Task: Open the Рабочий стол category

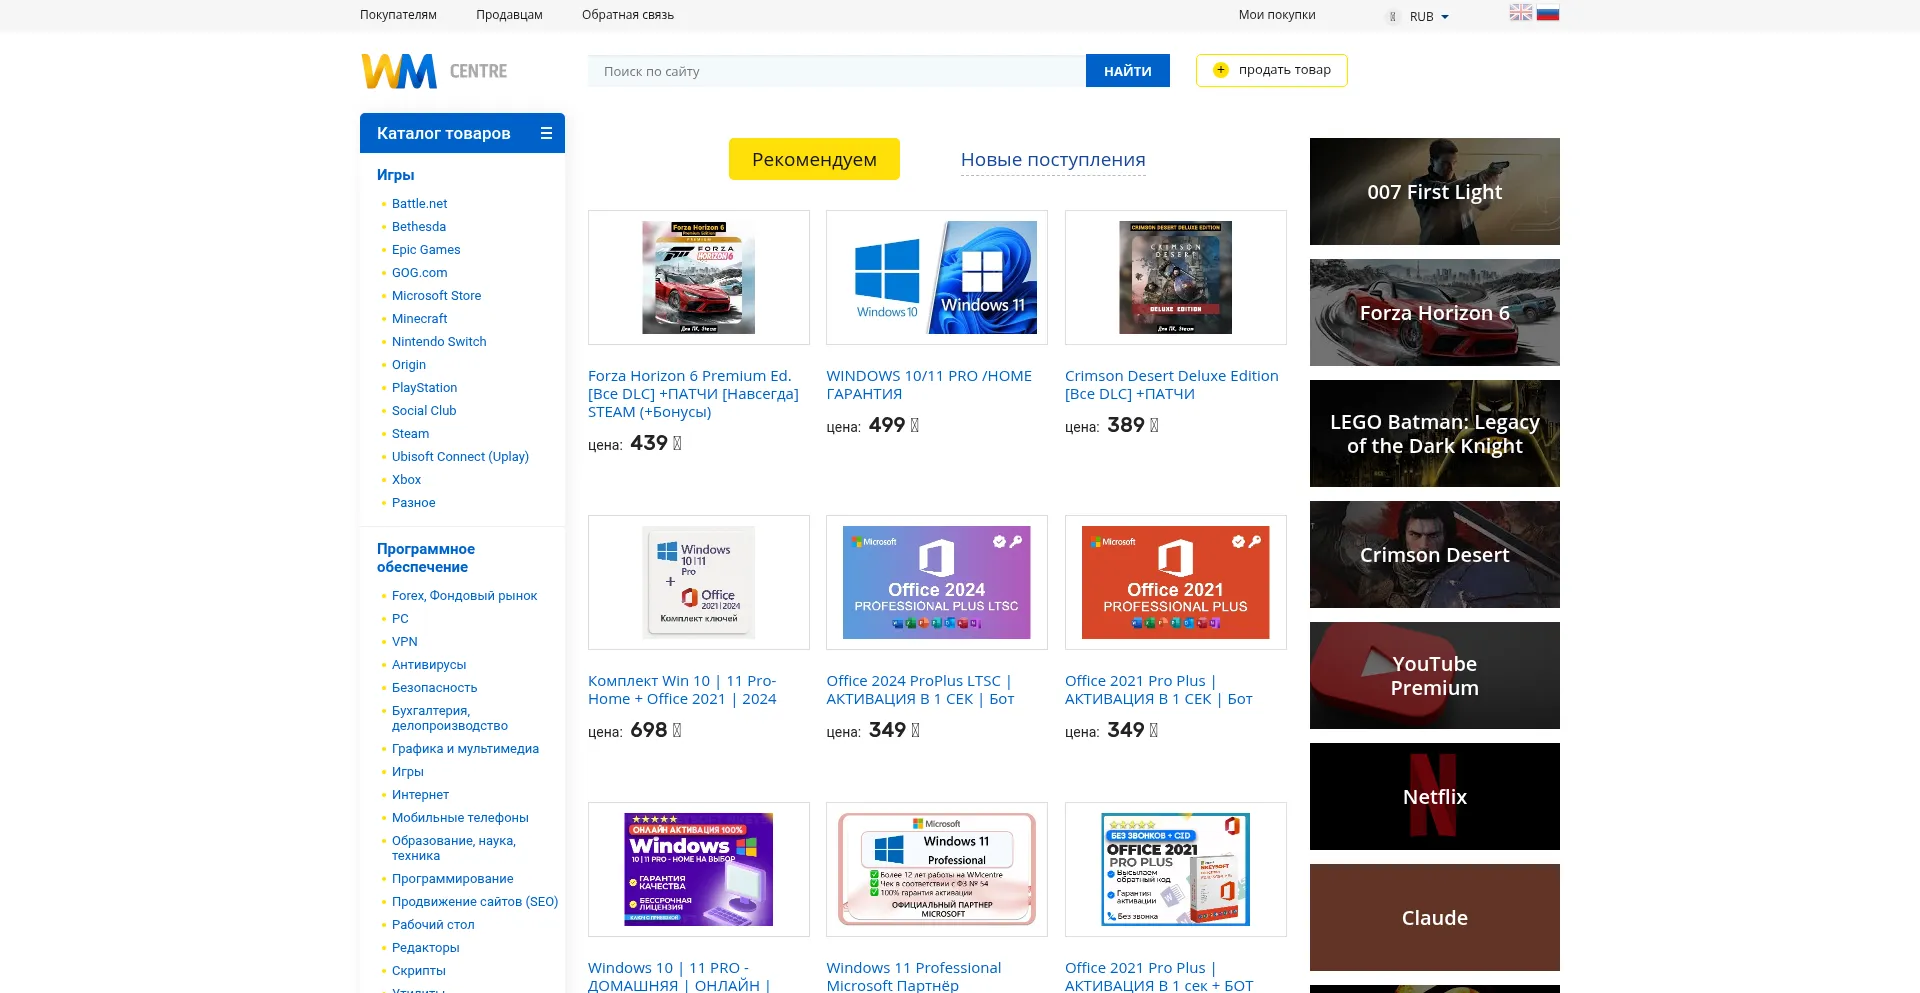Action: coord(433,925)
